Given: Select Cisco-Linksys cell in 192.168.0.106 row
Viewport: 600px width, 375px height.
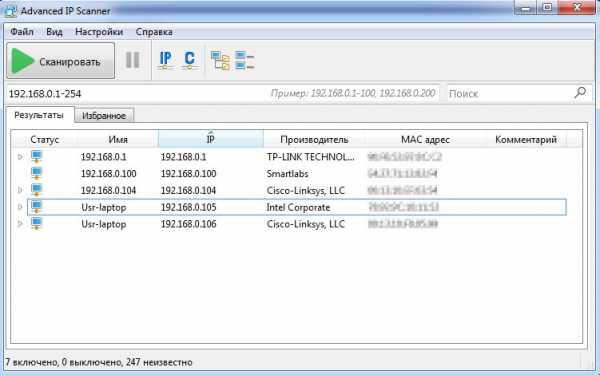Looking at the screenshot, I should 306,224.
